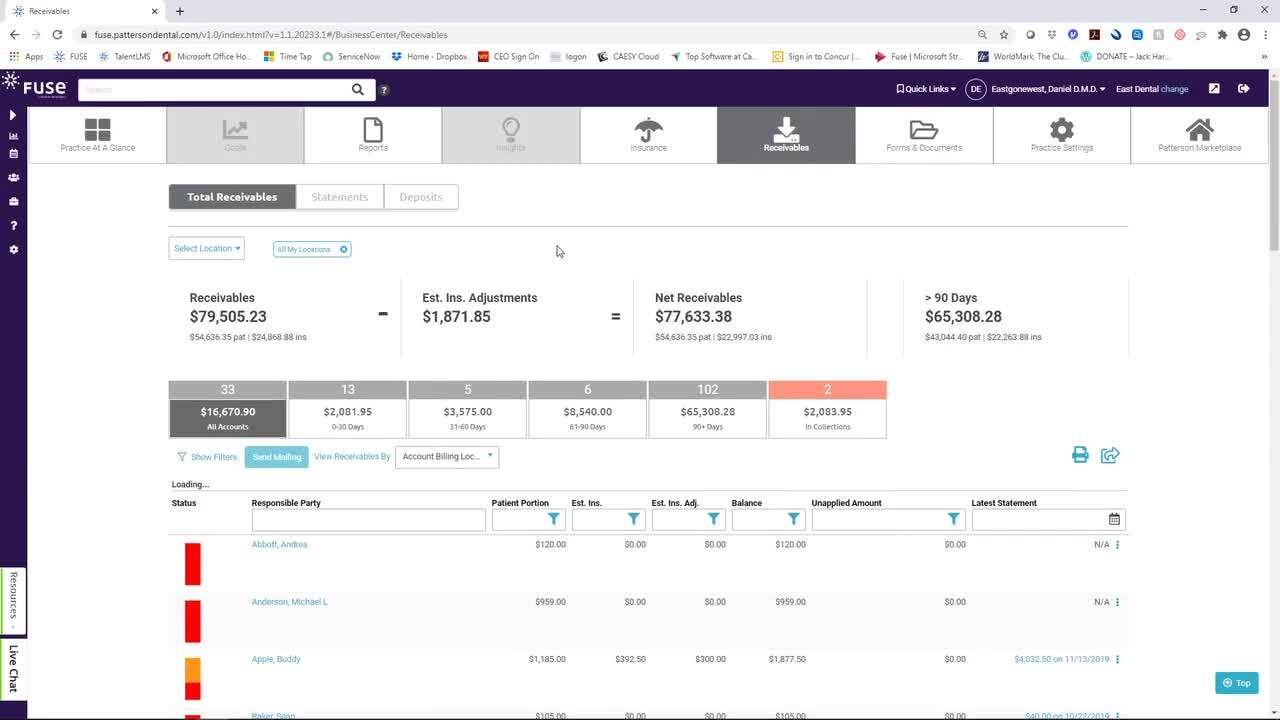
Task: Open Practice Settings gear tile
Action: (x=1062, y=135)
